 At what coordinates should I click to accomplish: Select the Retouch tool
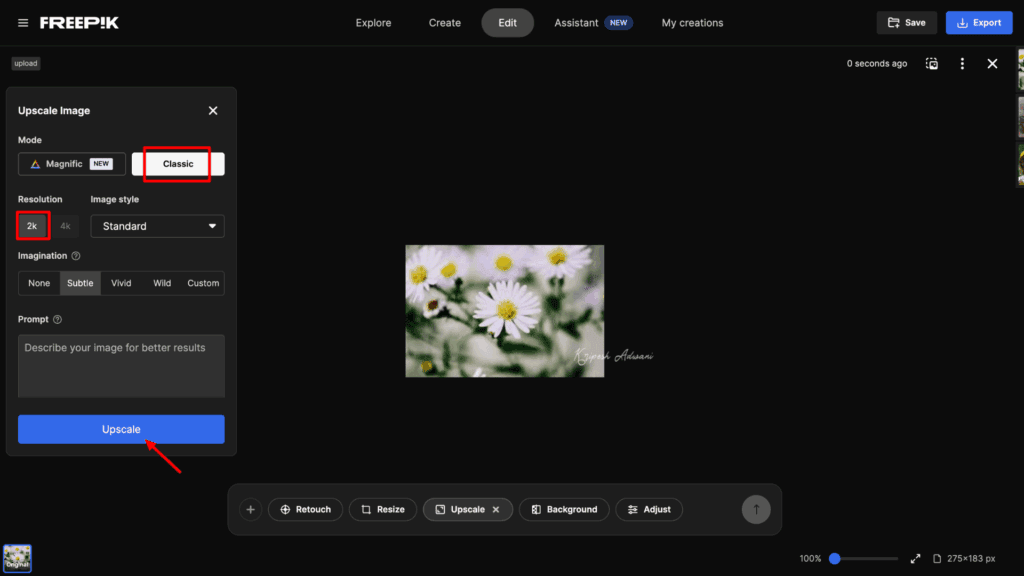305,510
